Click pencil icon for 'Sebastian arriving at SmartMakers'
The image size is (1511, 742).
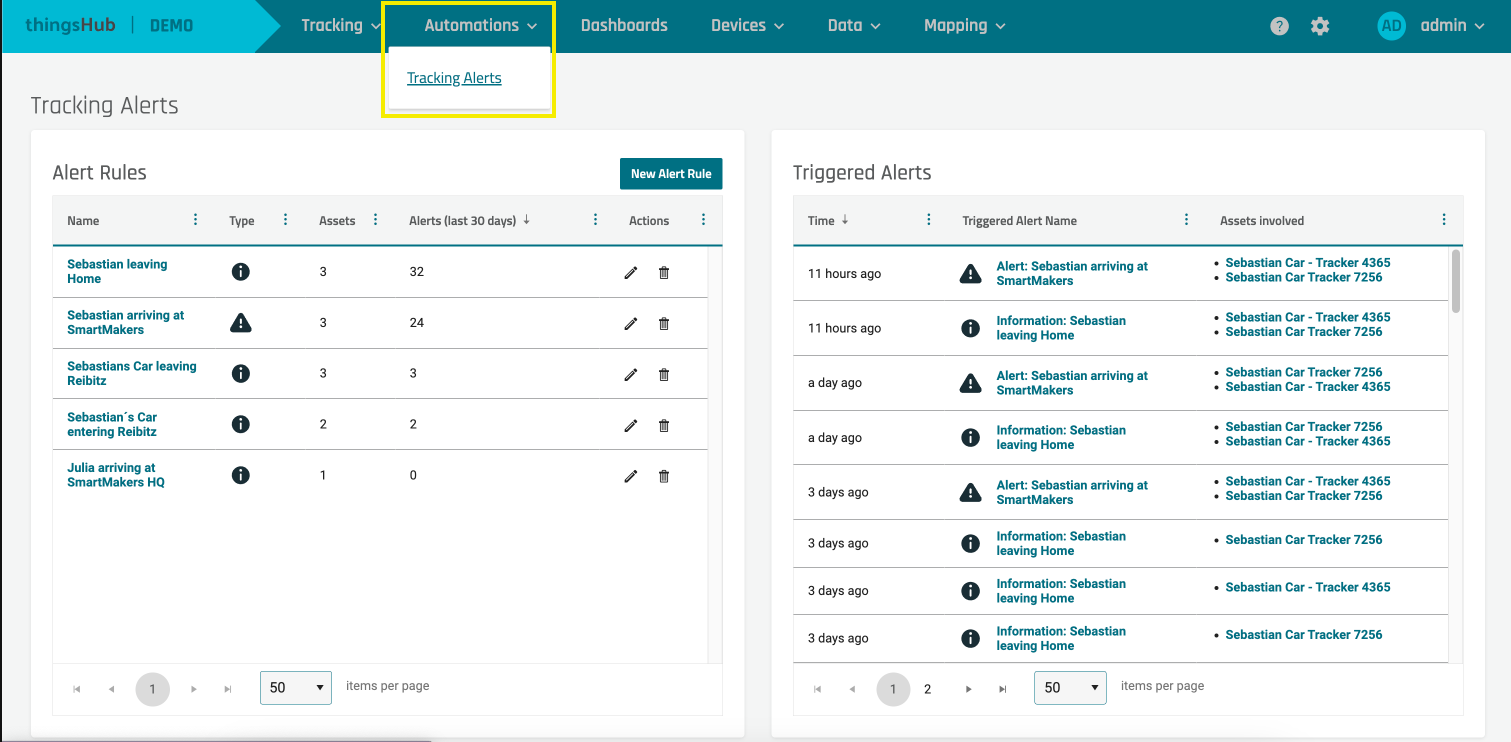630,323
